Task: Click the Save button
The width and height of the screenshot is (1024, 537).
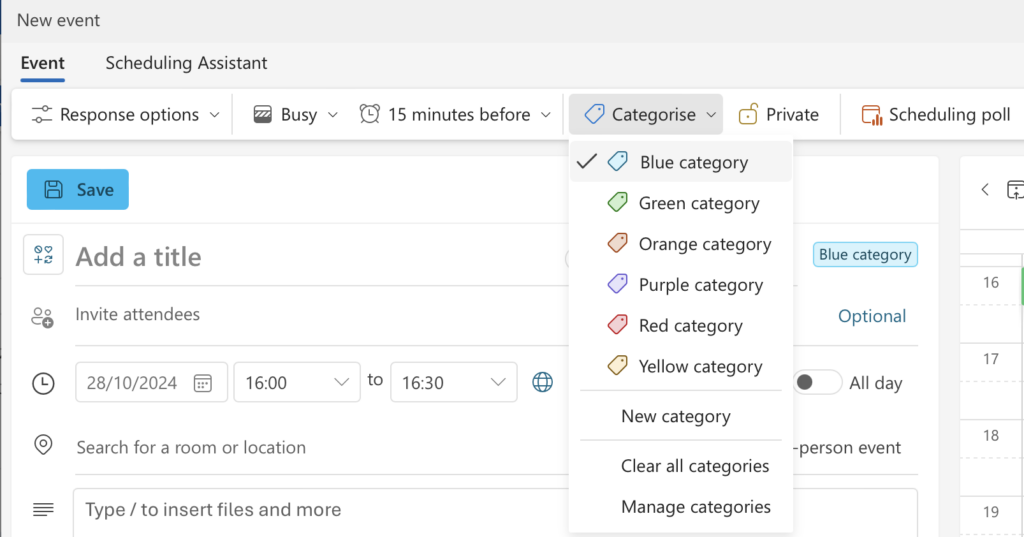Action: pos(78,189)
